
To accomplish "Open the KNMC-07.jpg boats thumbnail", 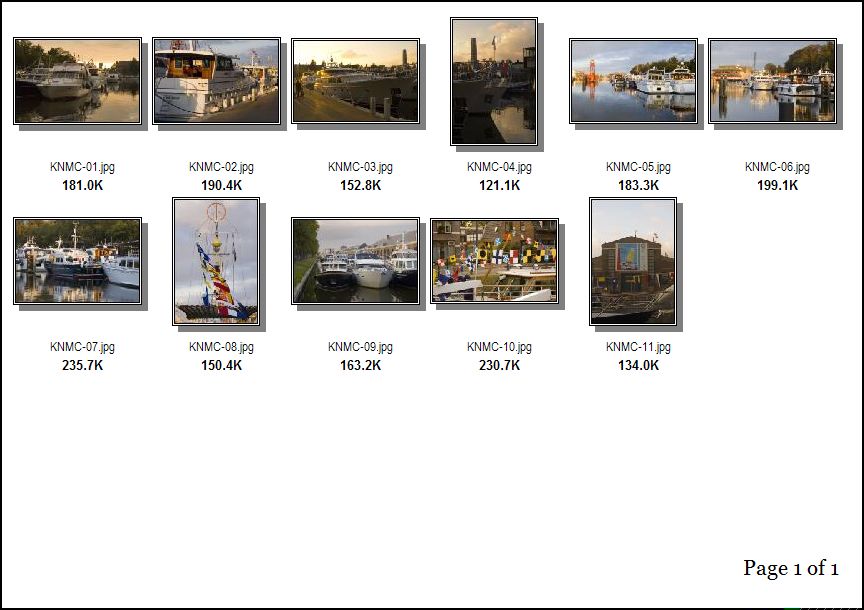I will pos(78,261).
